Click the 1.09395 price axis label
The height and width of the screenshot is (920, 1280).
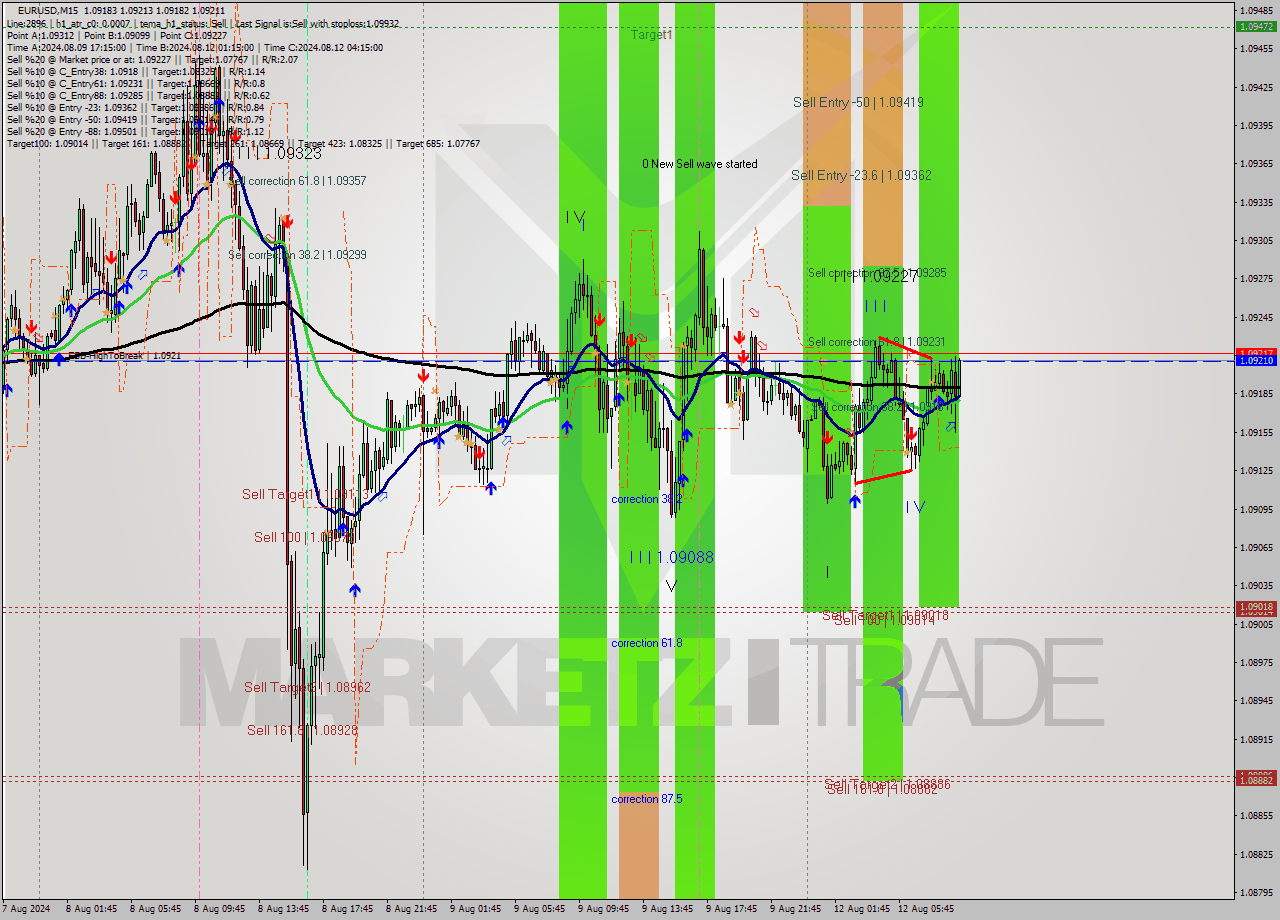(x=1257, y=126)
